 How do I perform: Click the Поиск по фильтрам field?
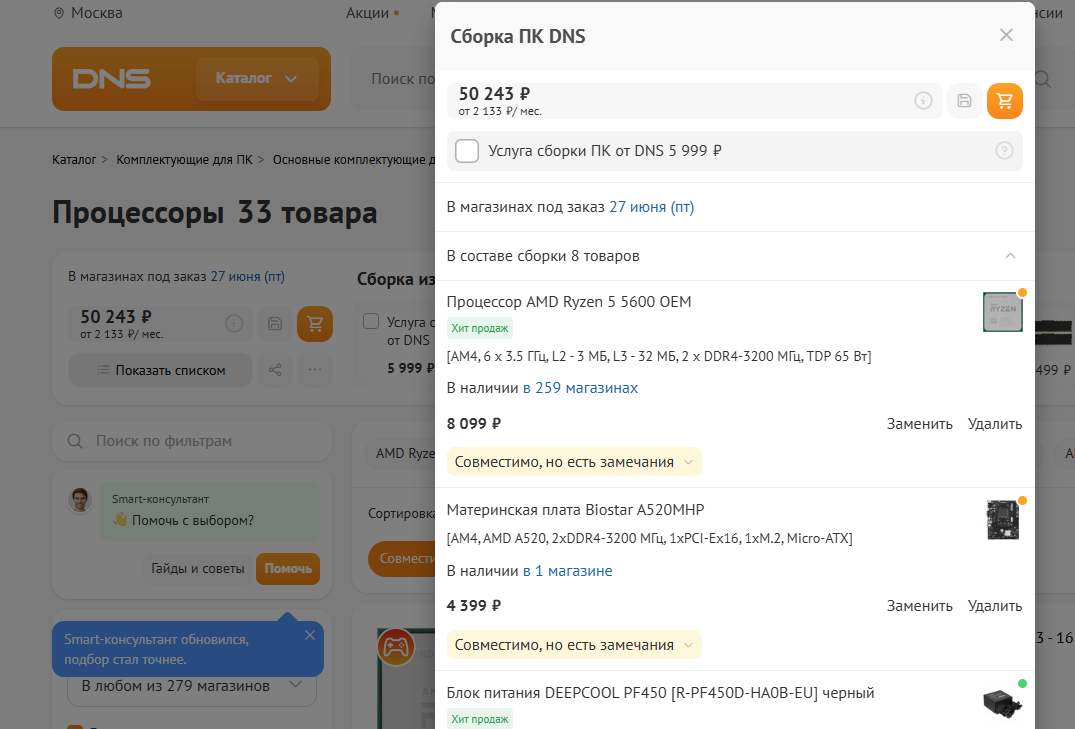192,441
